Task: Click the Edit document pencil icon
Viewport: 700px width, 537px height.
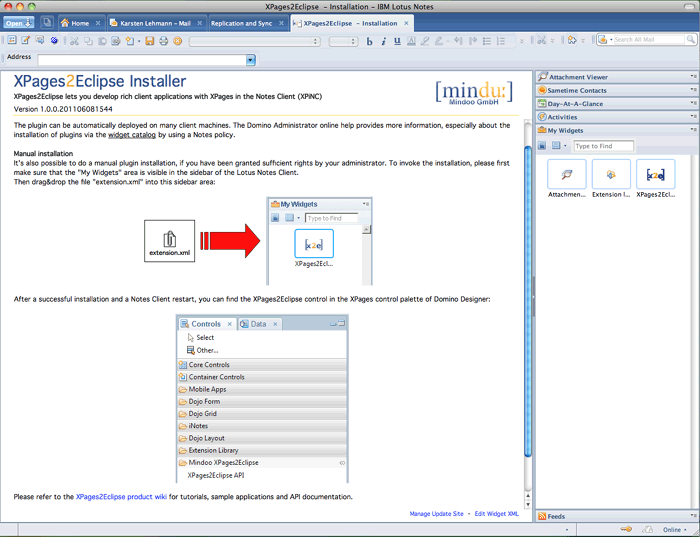Action: pyautogui.click(x=26, y=40)
